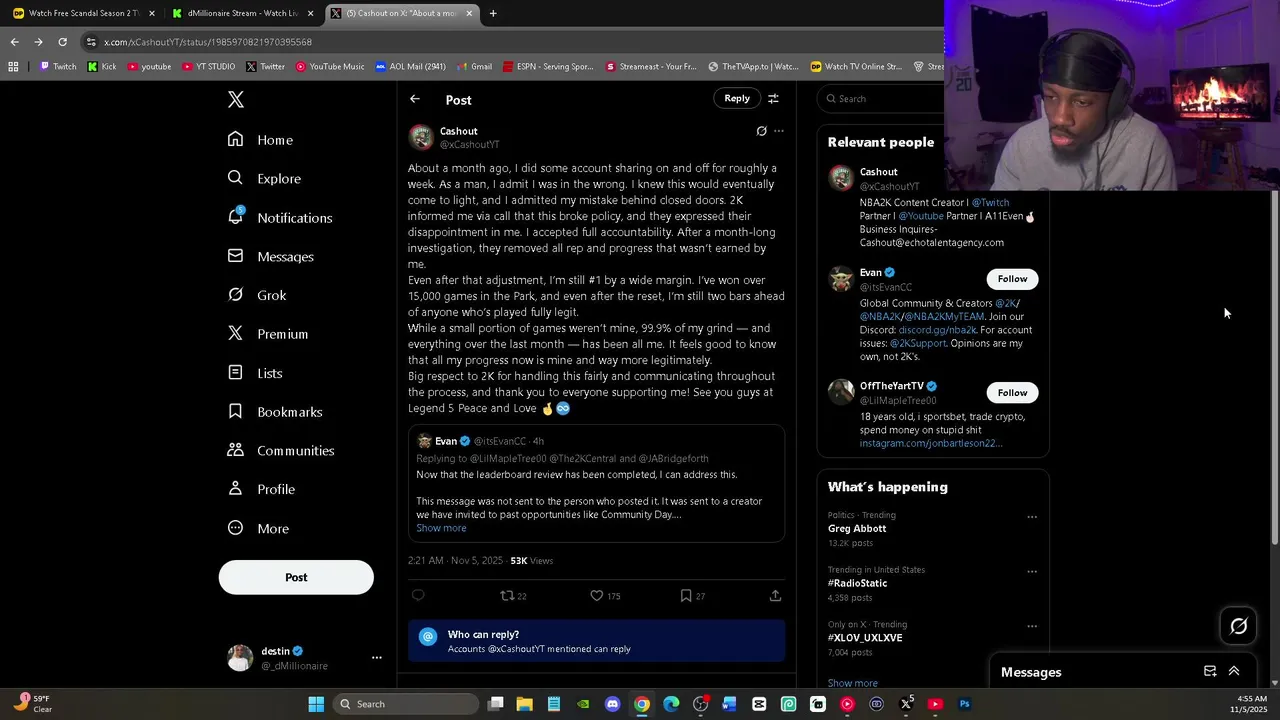Compose new message in Messages drawer
Image resolution: width=1280 pixels, height=720 pixels.
[x=1210, y=671]
